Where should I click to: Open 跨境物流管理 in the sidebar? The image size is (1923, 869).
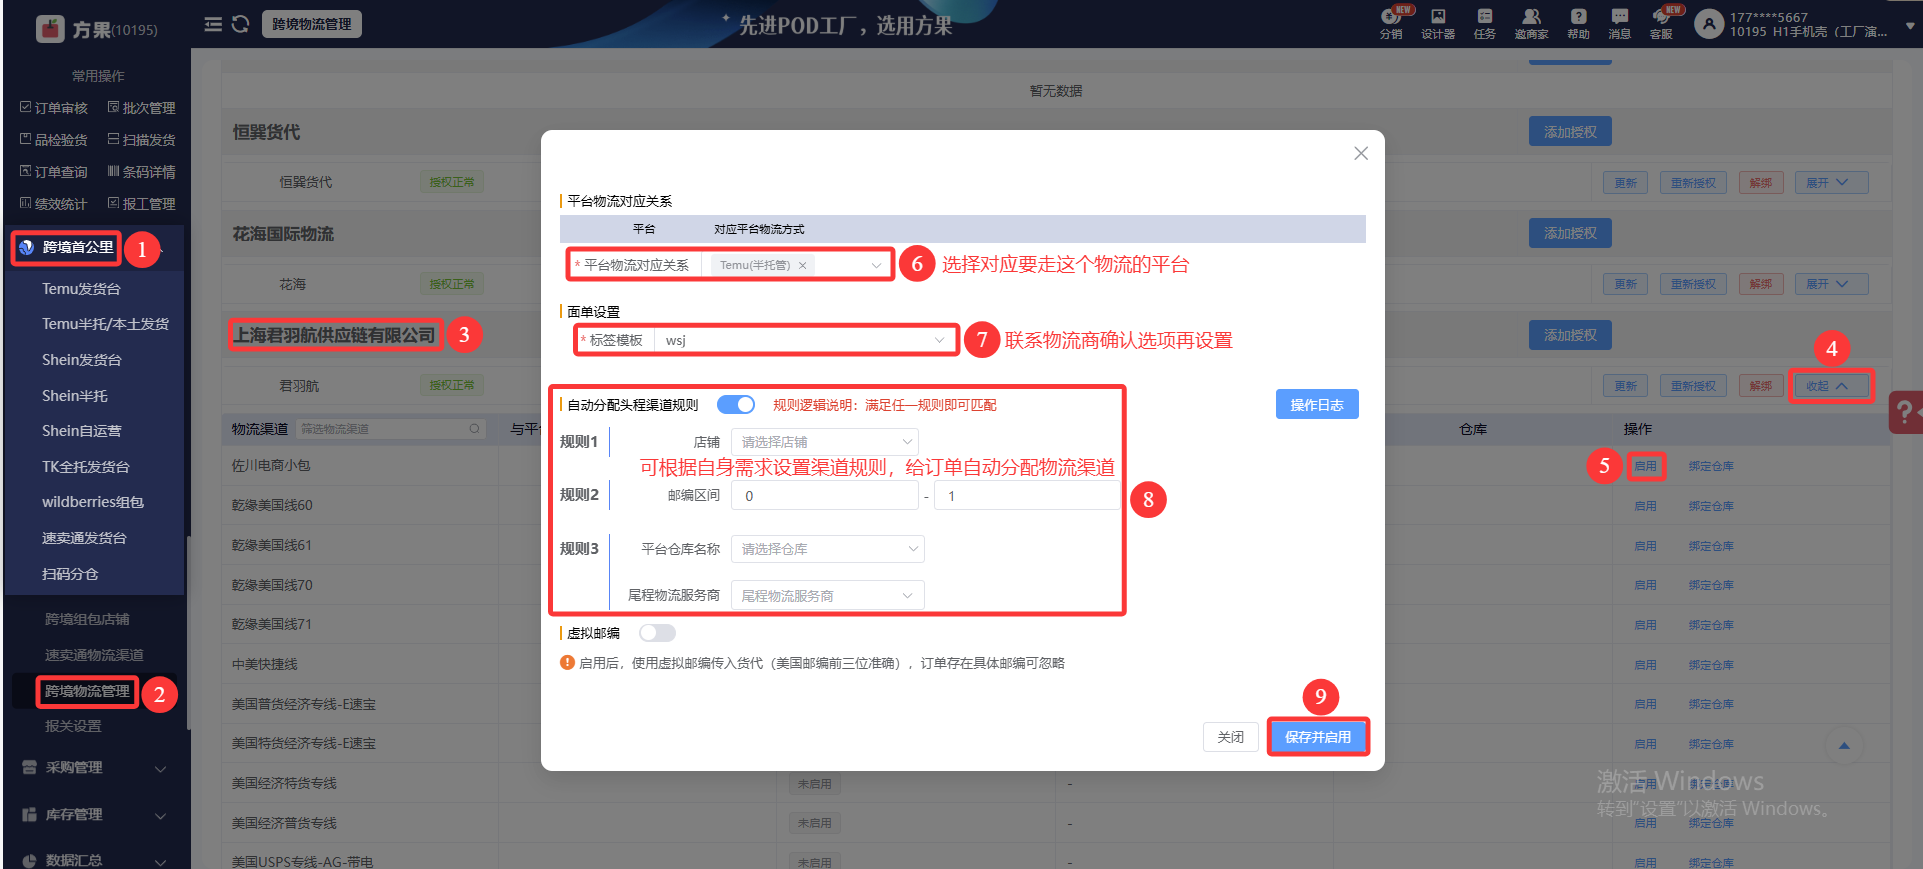(x=87, y=691)
